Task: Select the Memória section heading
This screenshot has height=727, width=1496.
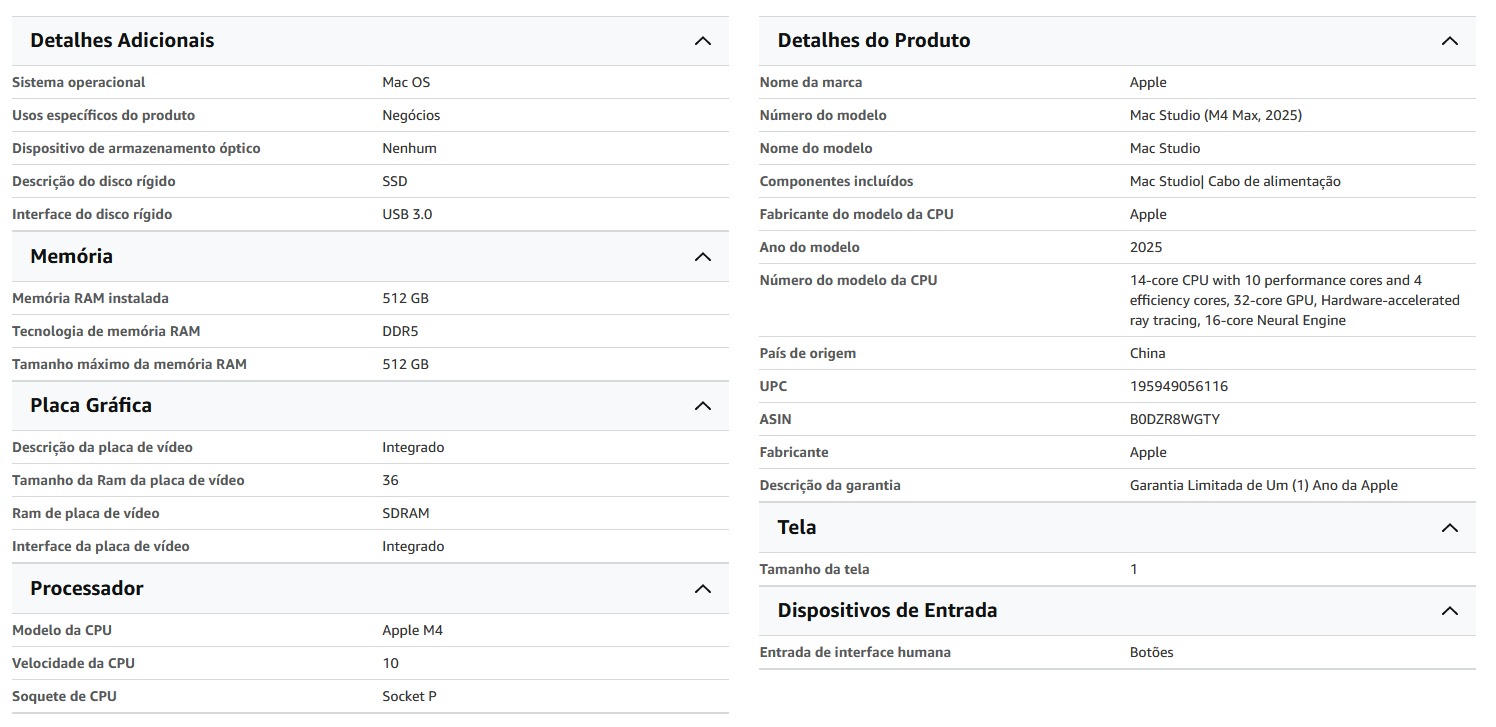Action: pyautogui.click(x=71, y=257)
